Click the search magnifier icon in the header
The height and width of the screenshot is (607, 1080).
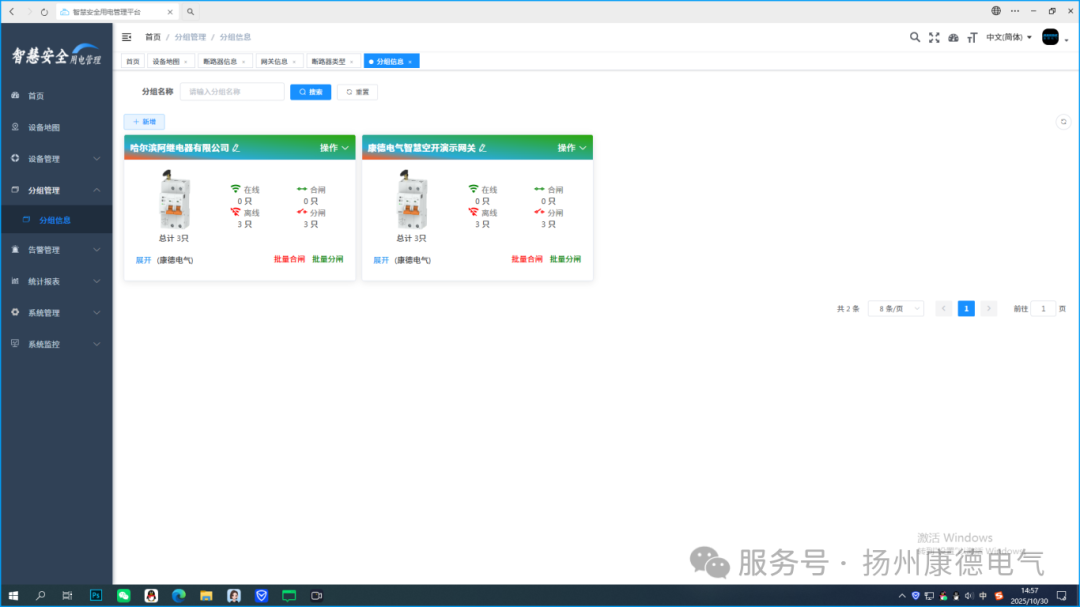[915, 36]
